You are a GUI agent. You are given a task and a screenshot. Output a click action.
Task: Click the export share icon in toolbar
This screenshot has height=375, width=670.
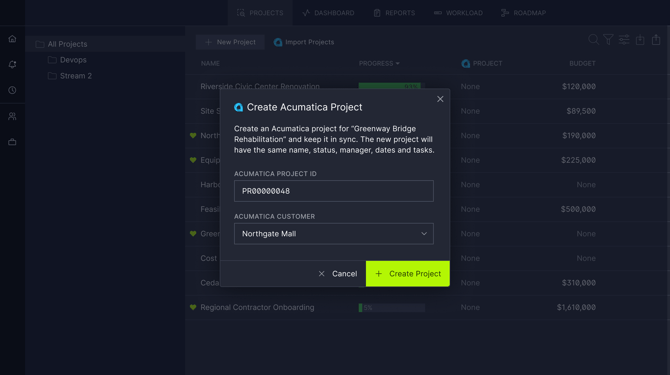click(656, 40)
